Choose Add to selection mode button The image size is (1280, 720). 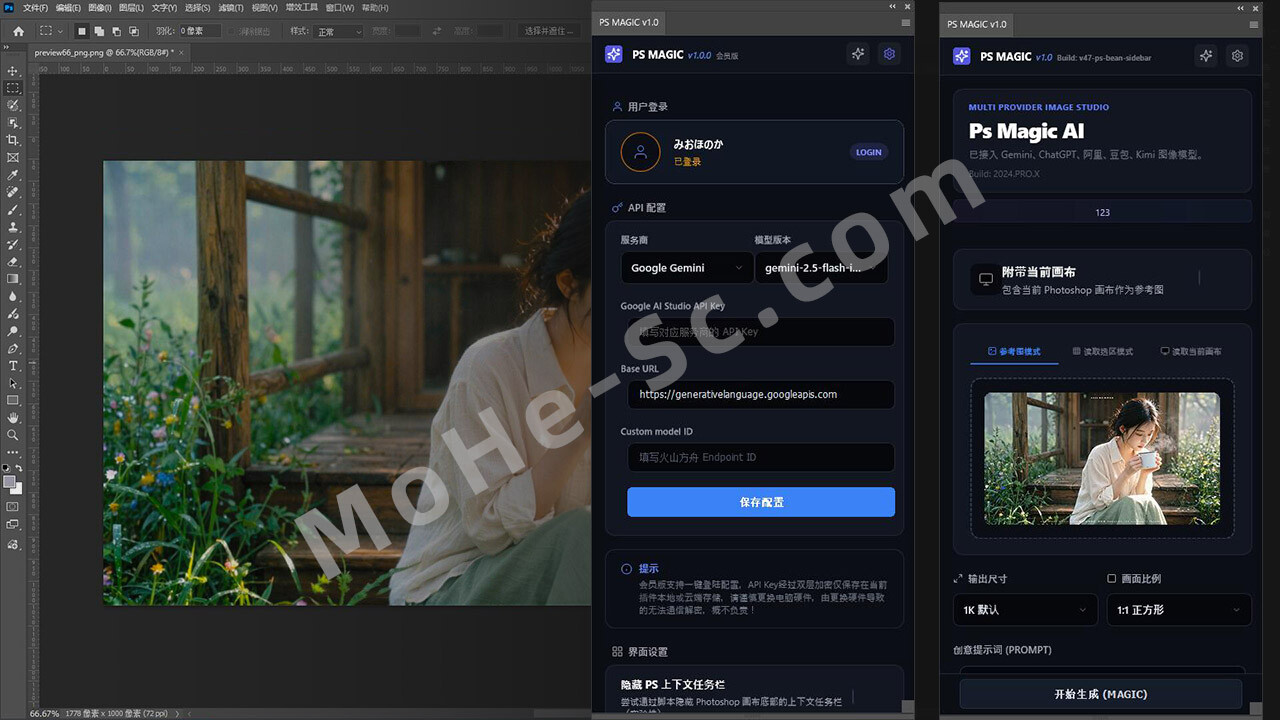99,31
